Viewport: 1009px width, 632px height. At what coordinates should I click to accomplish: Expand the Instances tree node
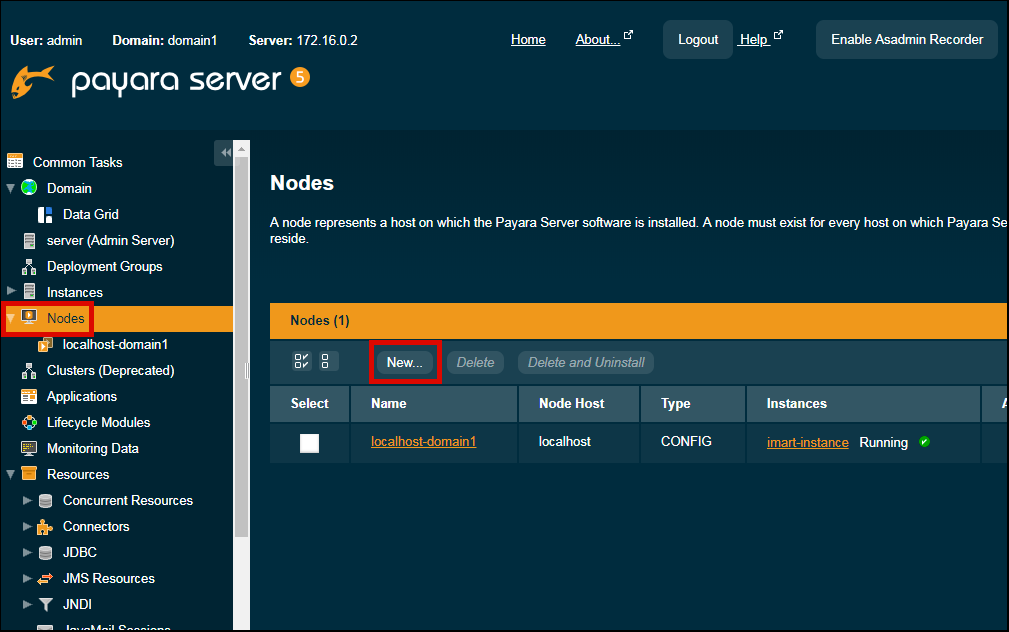tap(9, 291)
